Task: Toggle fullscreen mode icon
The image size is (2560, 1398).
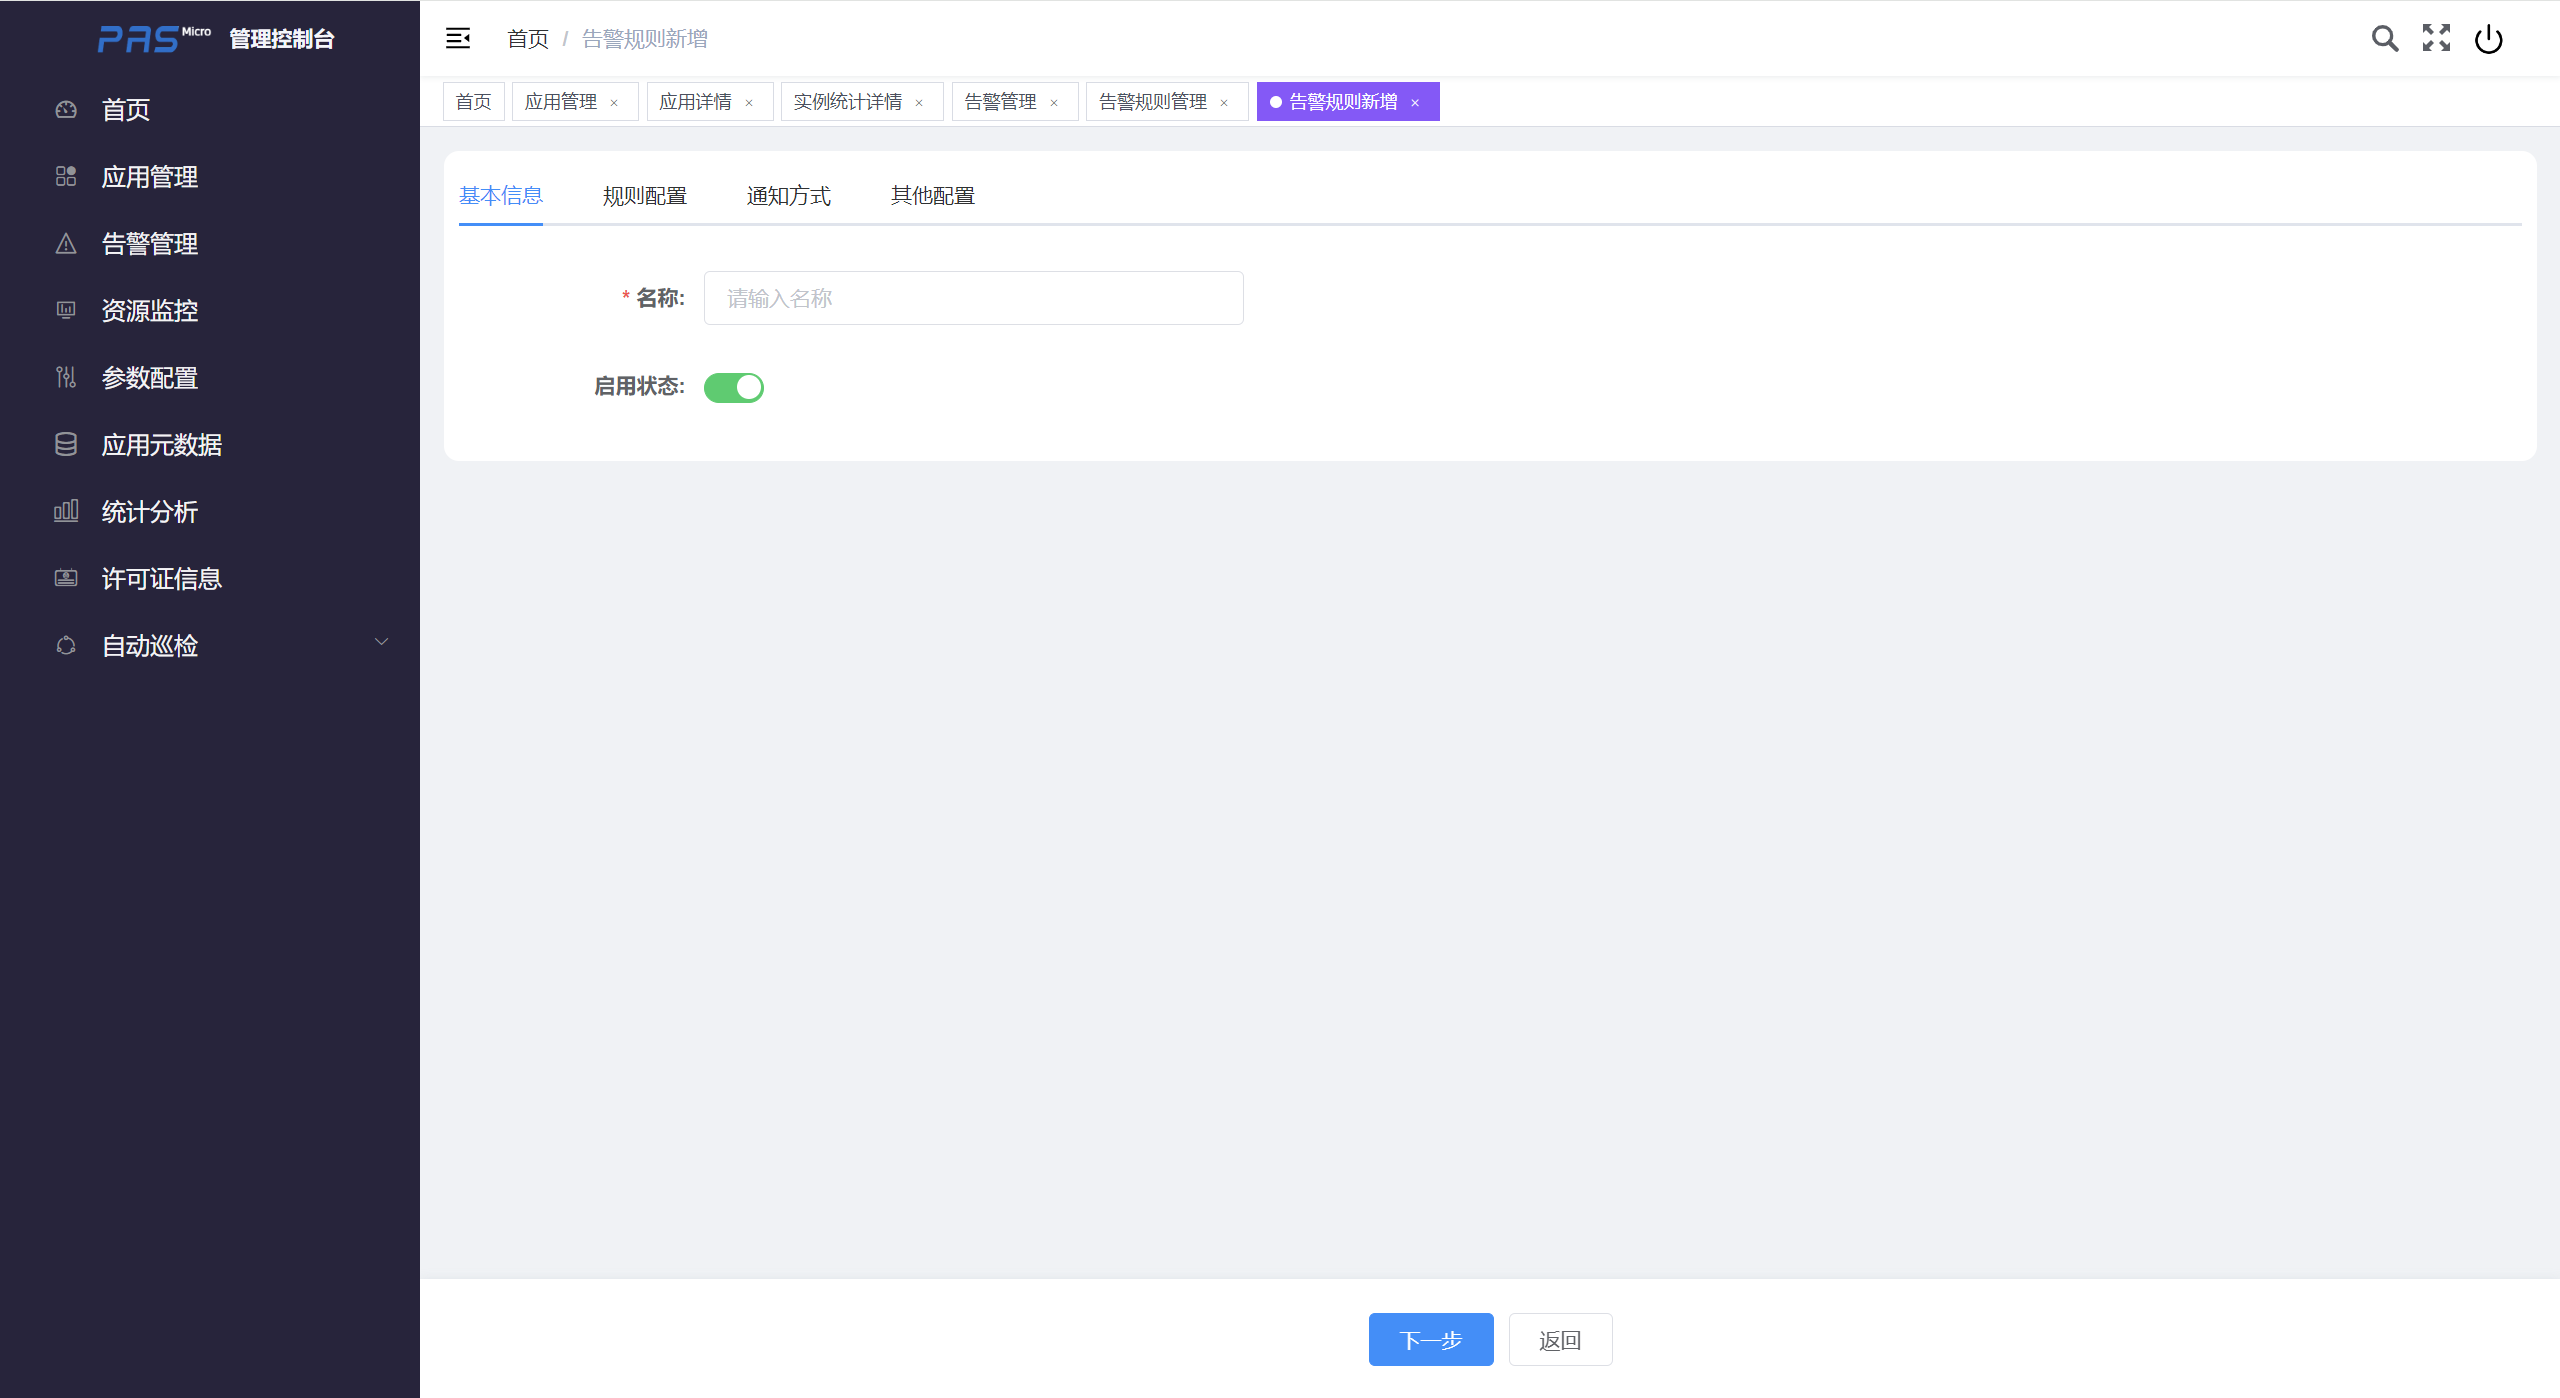Action: pos(2436,39)
